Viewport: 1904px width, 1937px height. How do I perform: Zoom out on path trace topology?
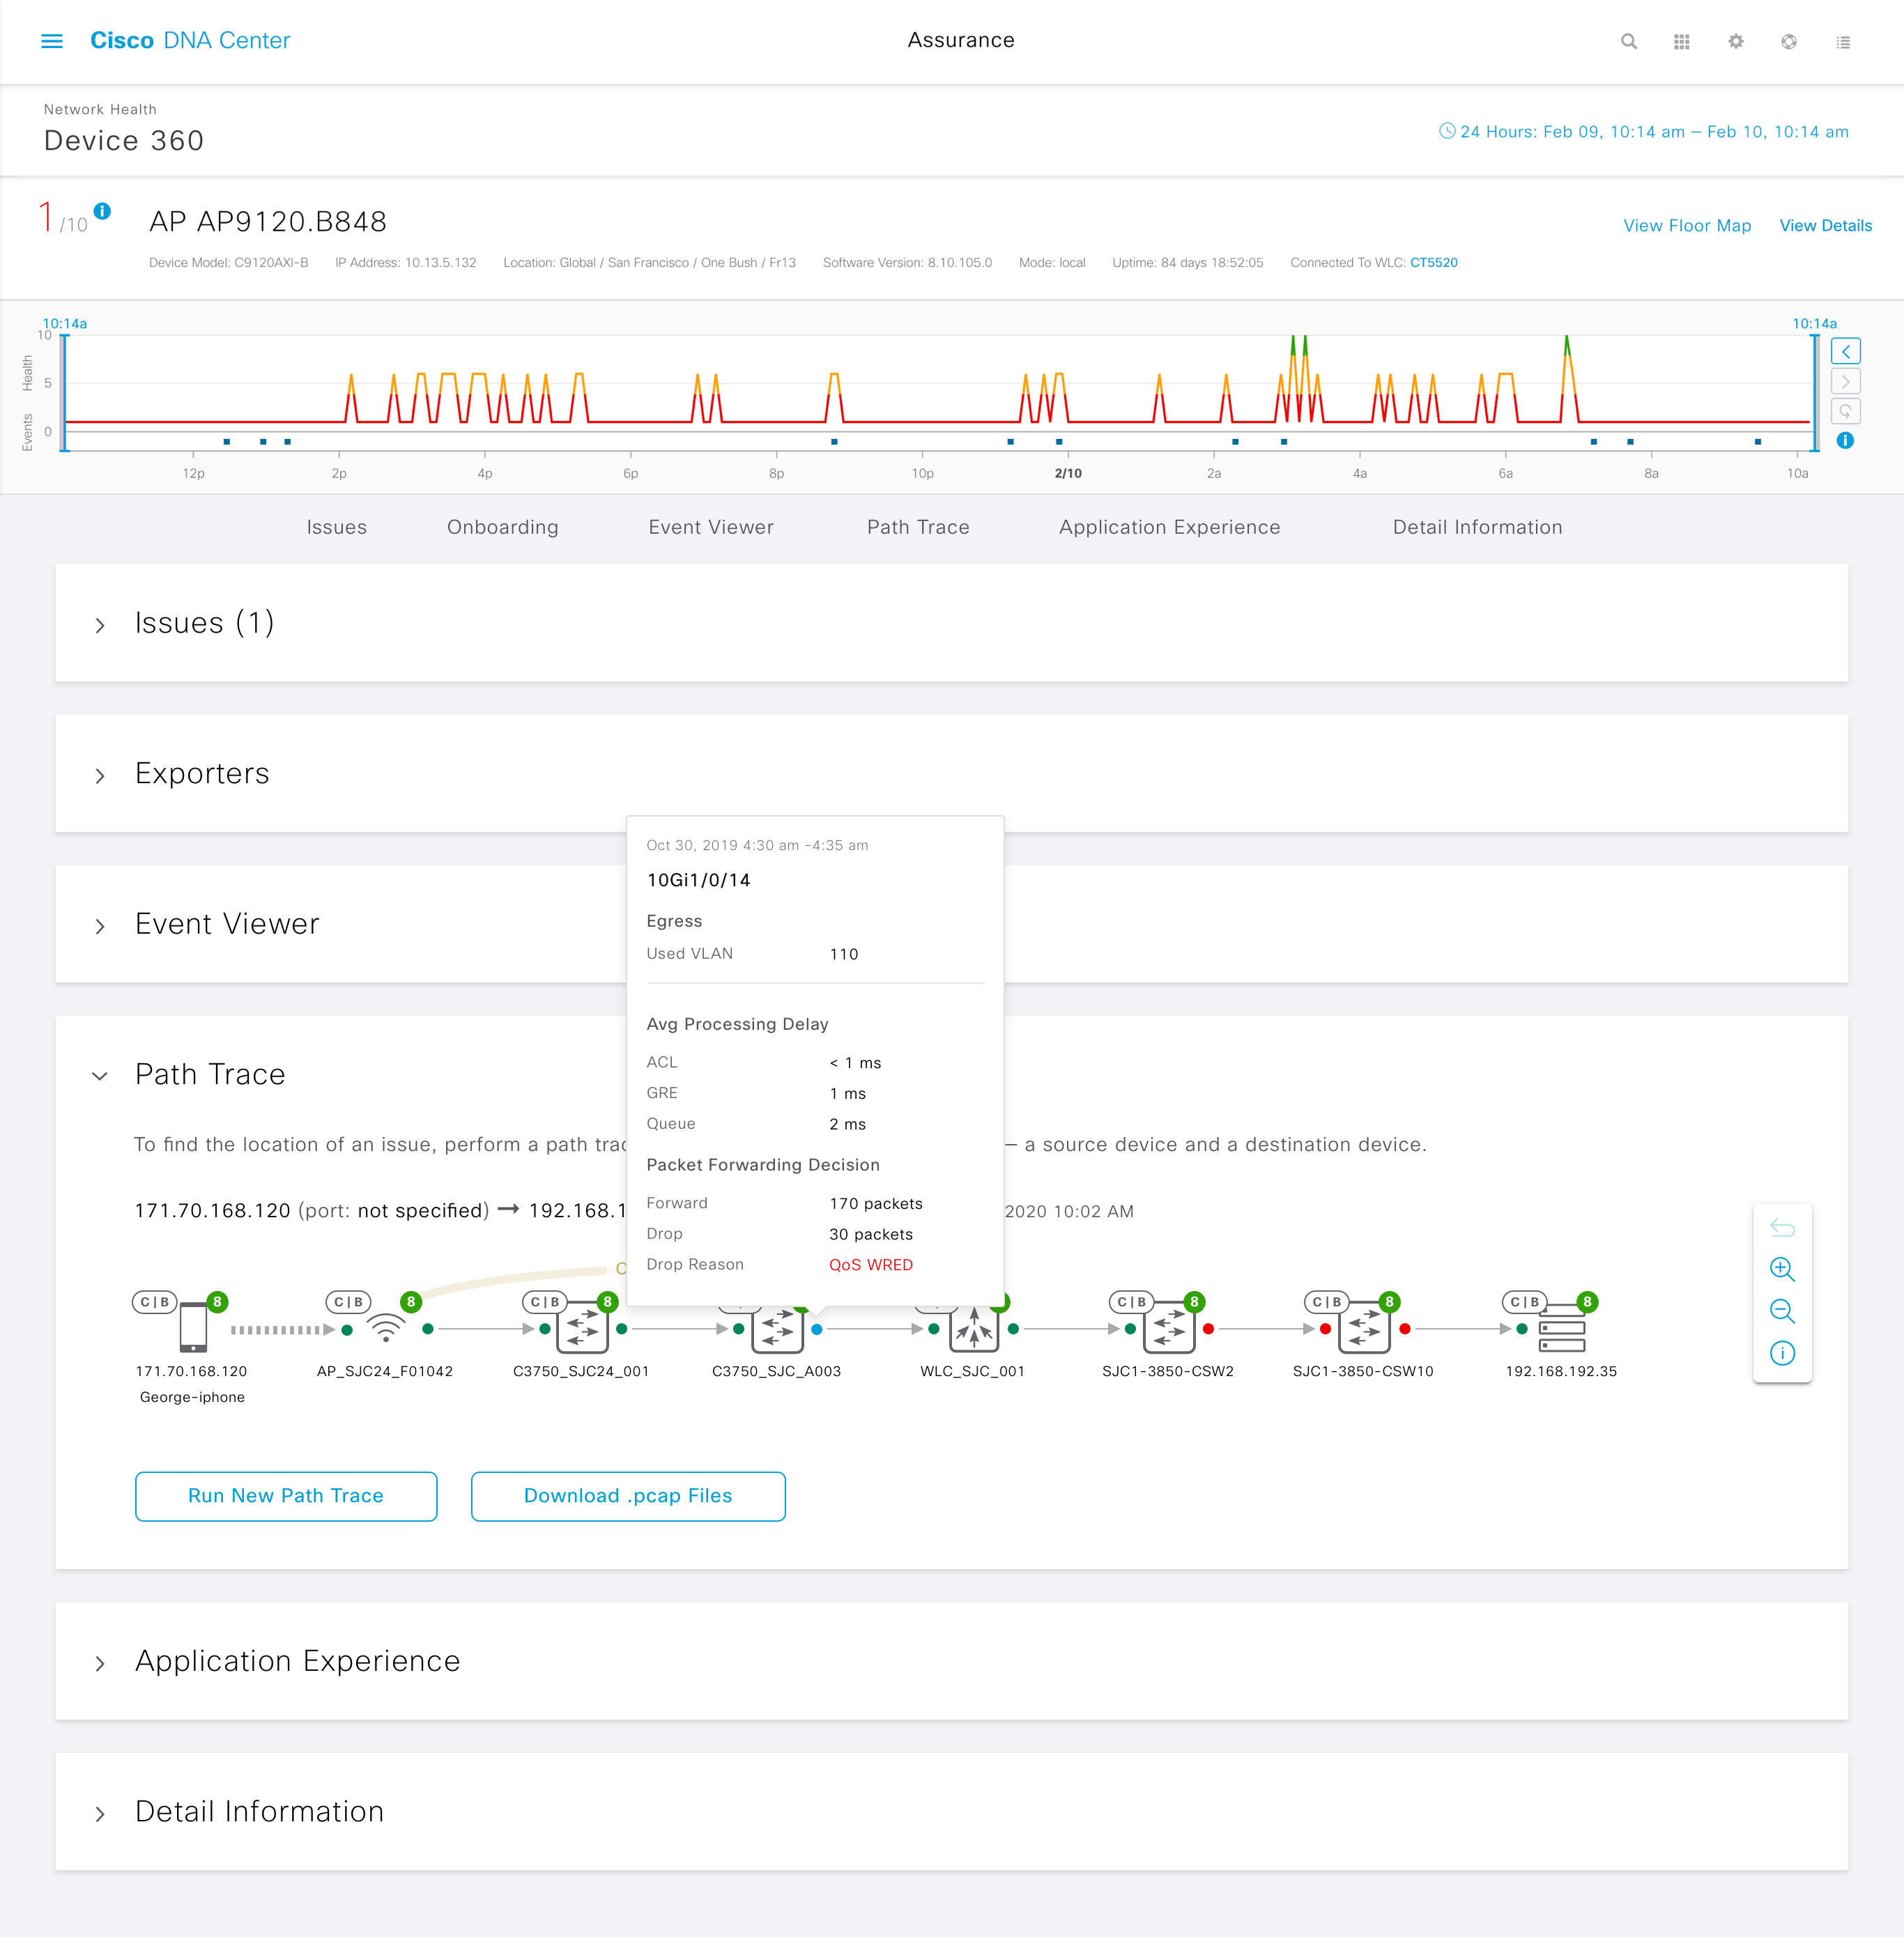[x=1782, y=1311]
